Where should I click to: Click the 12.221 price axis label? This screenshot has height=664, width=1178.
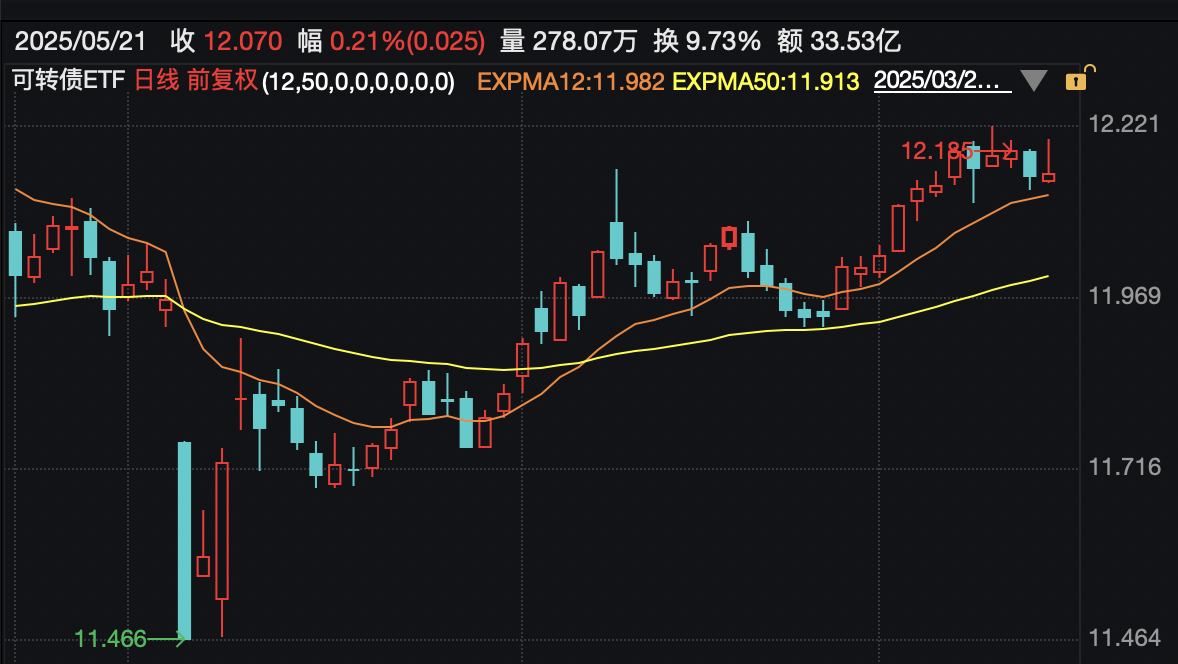[1125, 124]
